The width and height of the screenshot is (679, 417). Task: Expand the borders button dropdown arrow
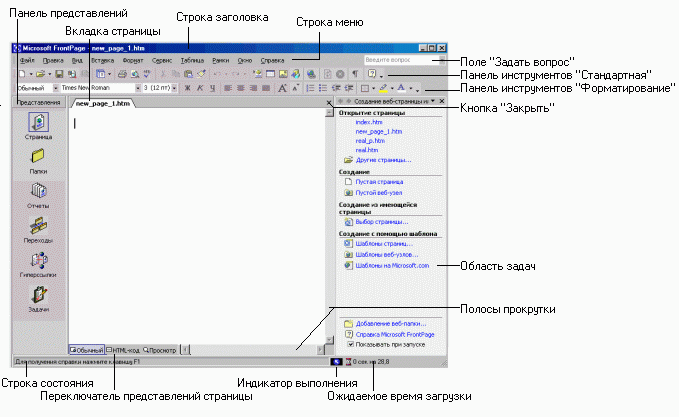(x=373, y=88)
